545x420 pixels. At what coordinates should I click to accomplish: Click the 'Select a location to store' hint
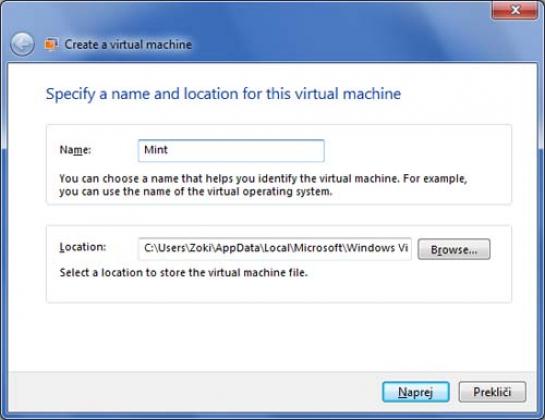(184, 273)
